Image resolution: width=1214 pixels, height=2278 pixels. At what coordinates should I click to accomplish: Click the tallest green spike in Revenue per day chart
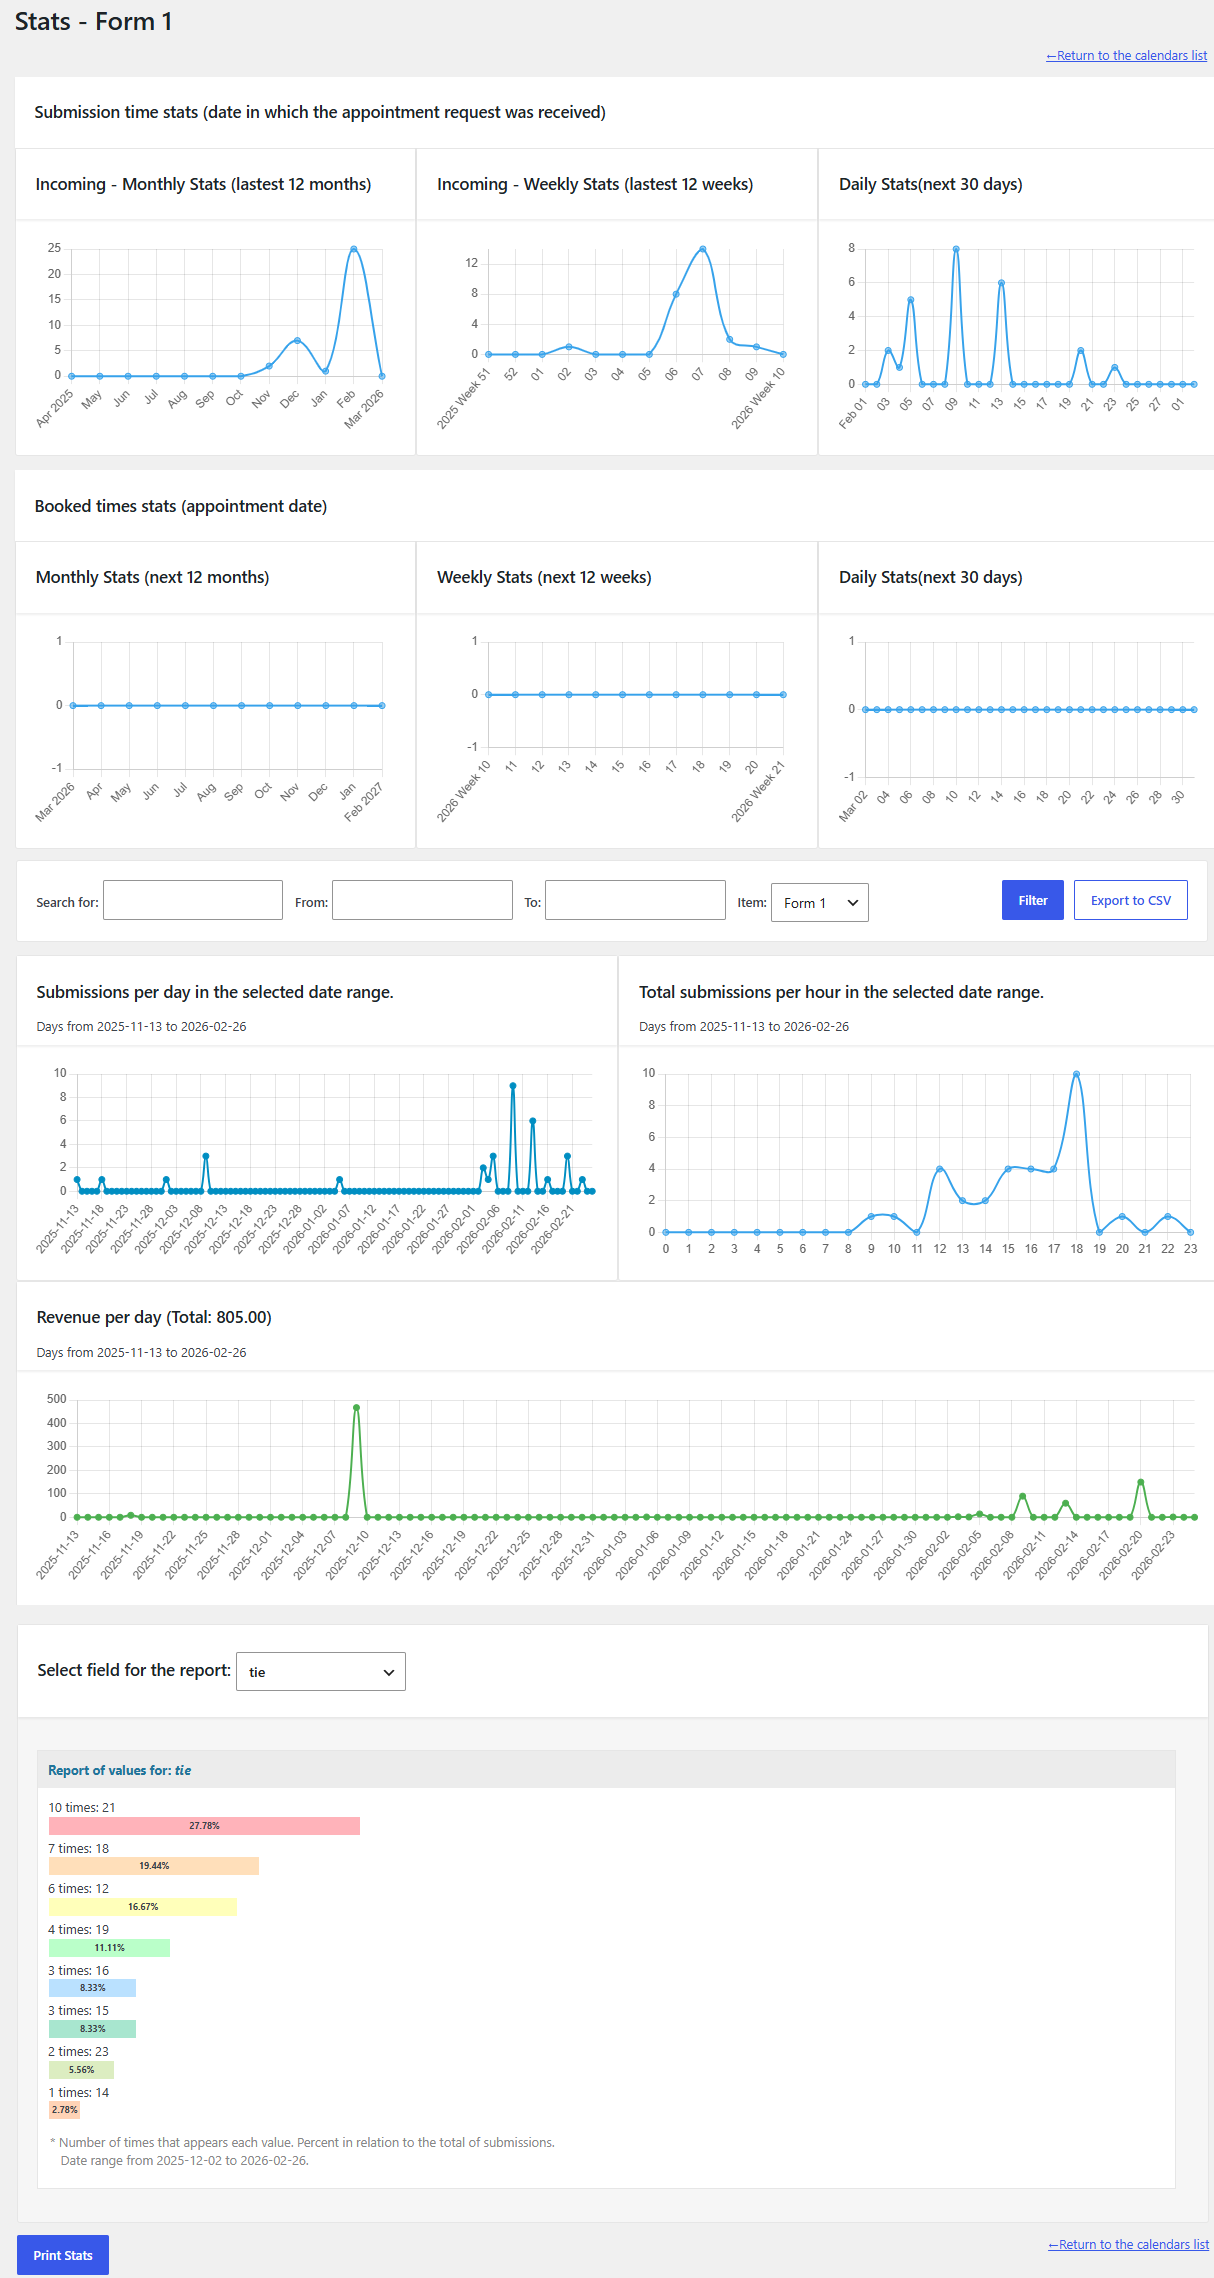[357, 1408]
